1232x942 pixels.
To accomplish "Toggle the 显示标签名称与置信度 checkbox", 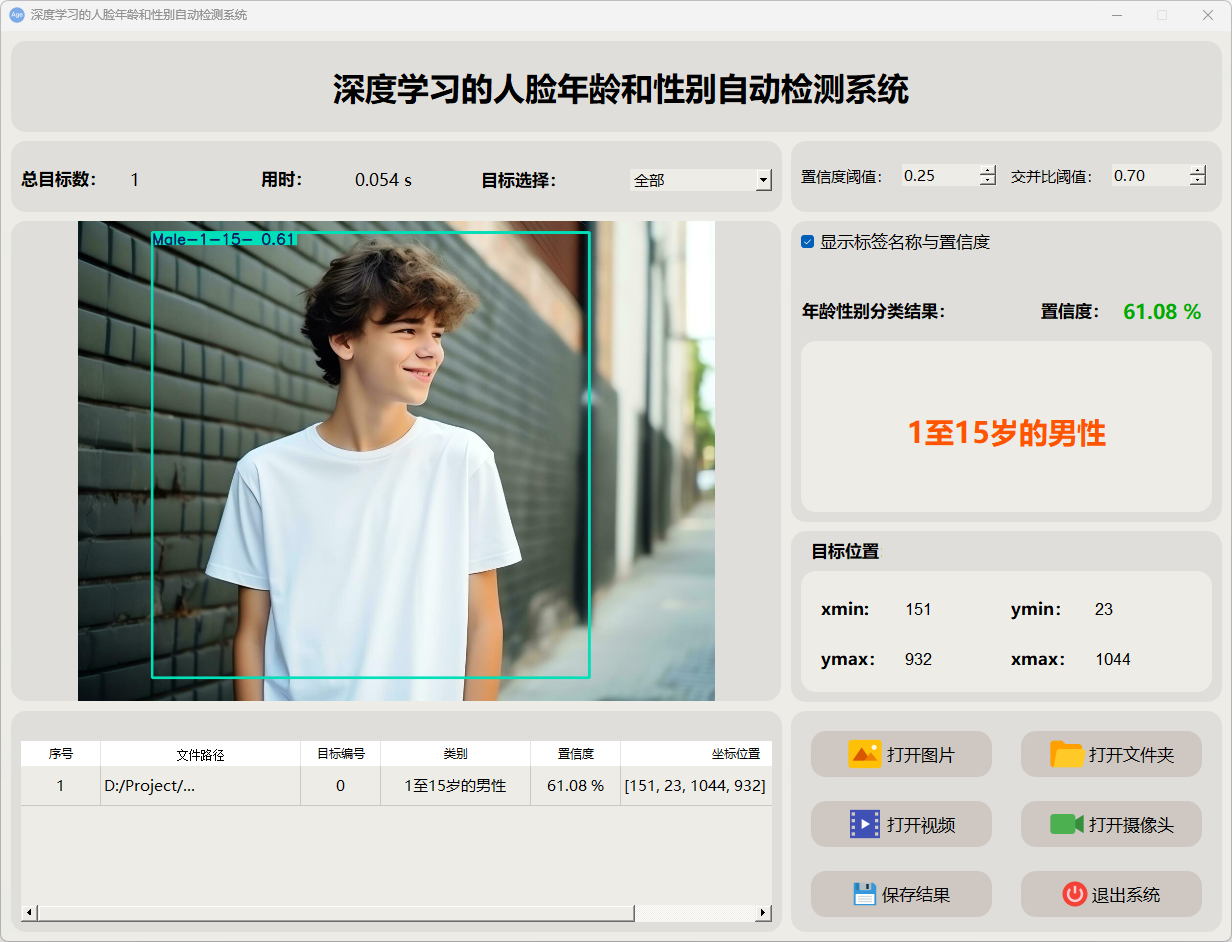I will click(808, 242).
